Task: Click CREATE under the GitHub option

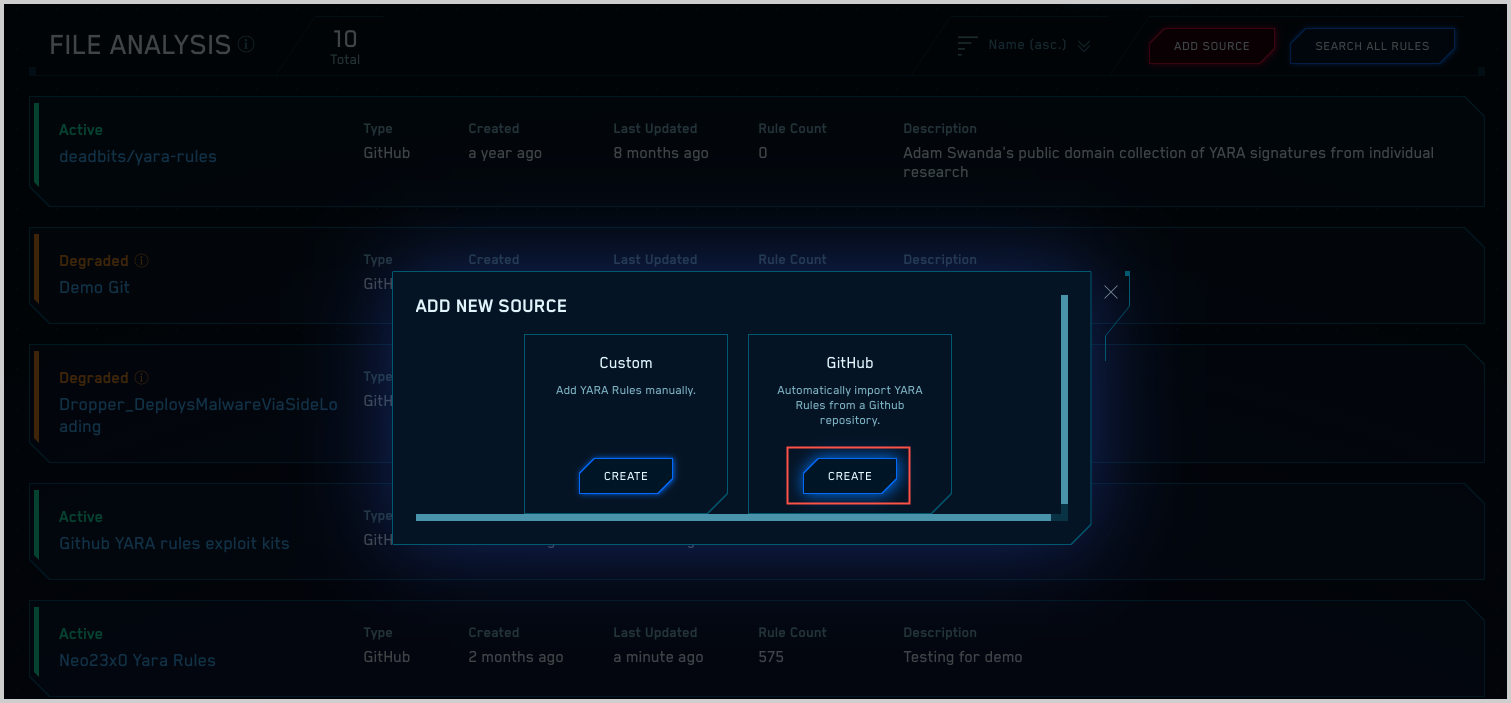Action: pos(849,476)
